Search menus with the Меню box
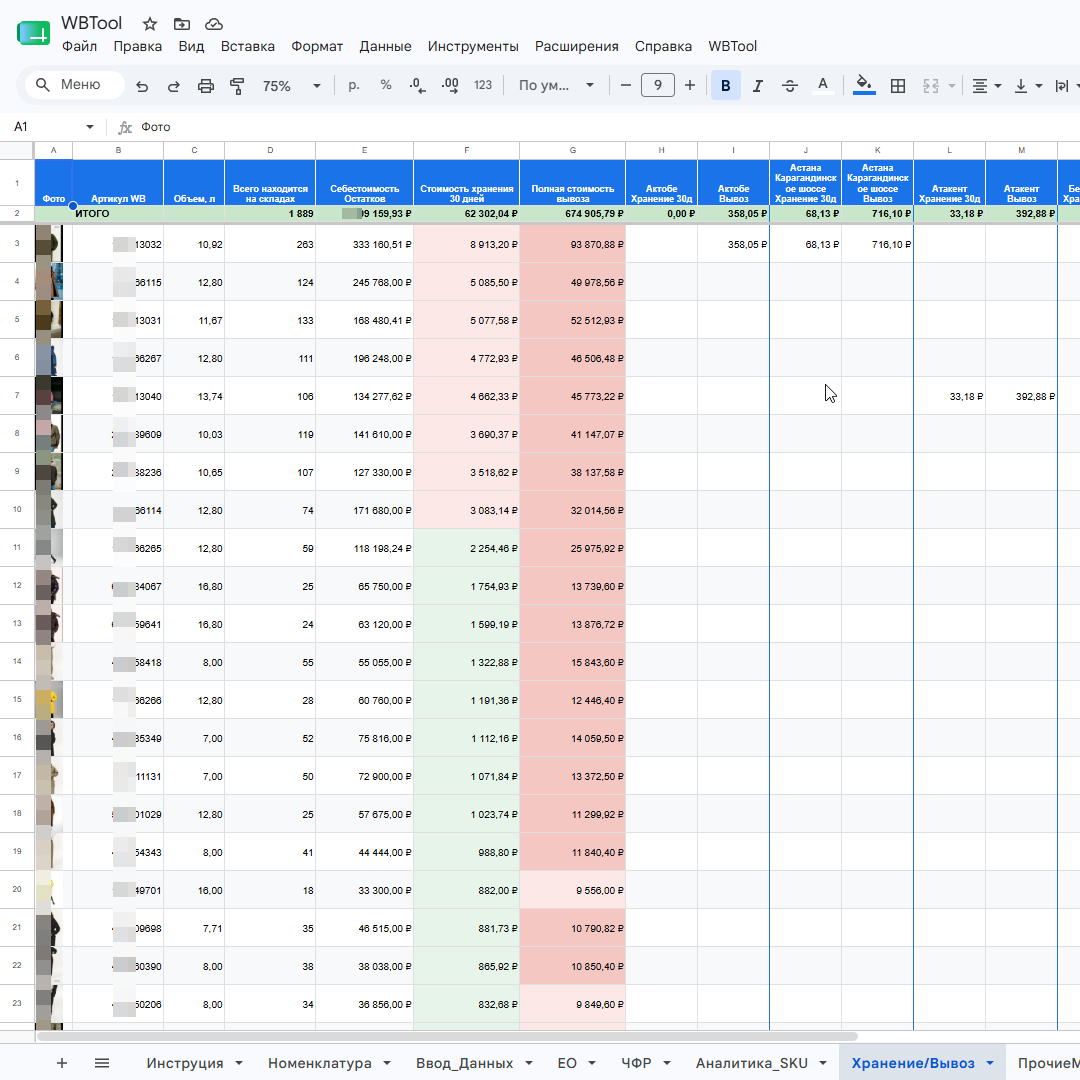Screen dimensions: 1080x1080 point(75,85)
